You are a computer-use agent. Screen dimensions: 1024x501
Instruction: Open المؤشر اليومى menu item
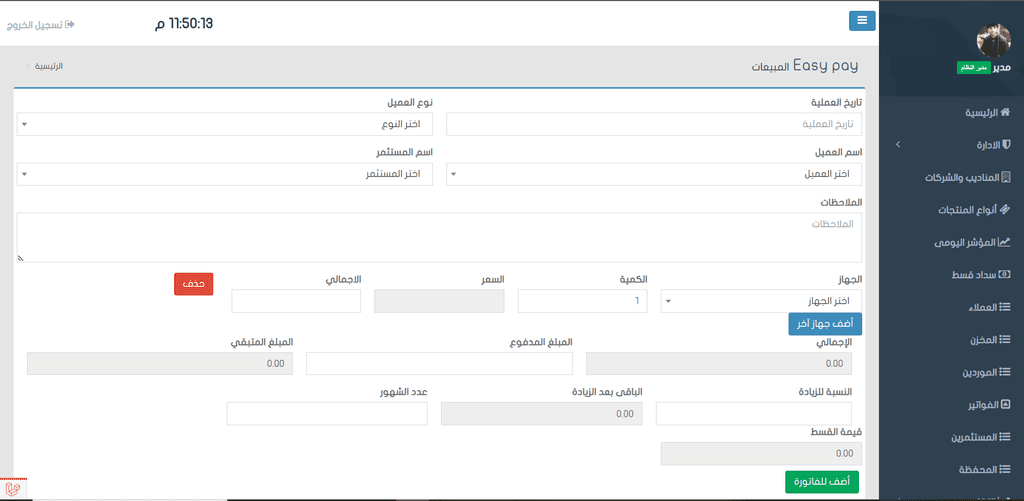coord(973,242)
